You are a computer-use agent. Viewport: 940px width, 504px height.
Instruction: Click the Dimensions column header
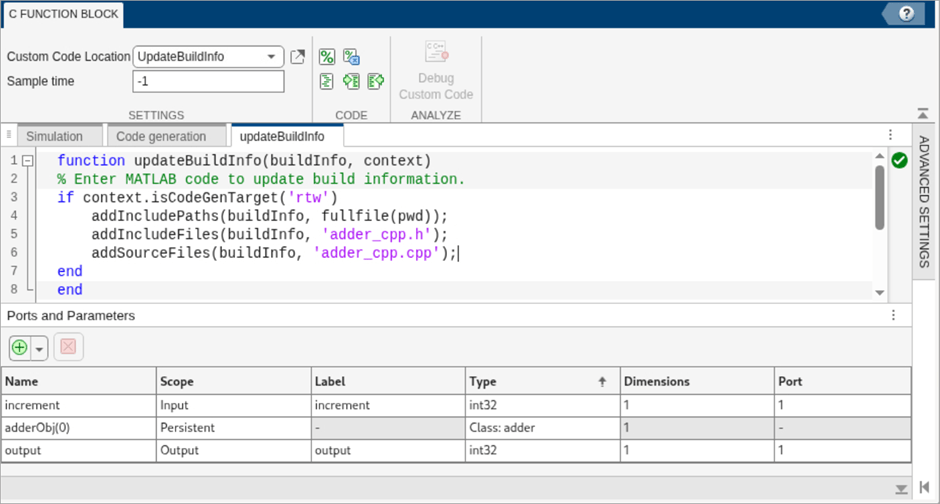click(x=697, y=381)
